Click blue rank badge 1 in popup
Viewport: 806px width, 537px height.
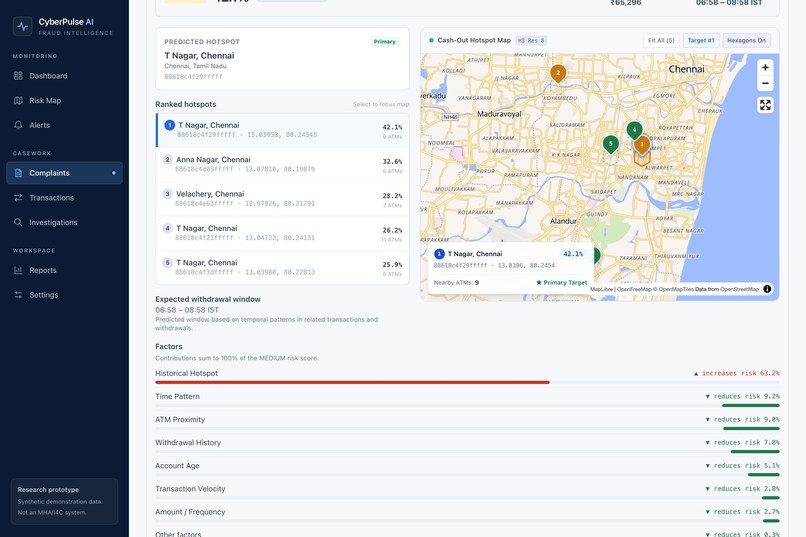pos(439,254)
